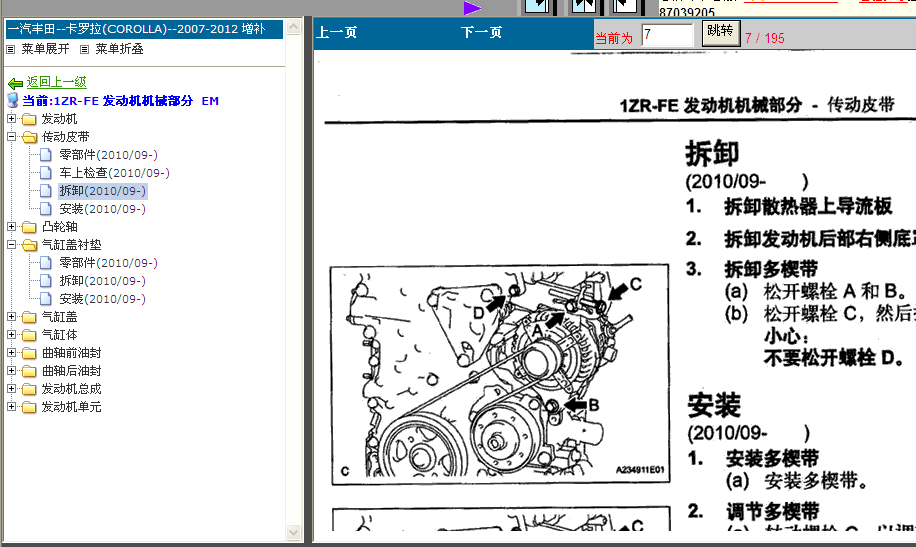Collapse the 传动皮带 tree node

[11, 137]
